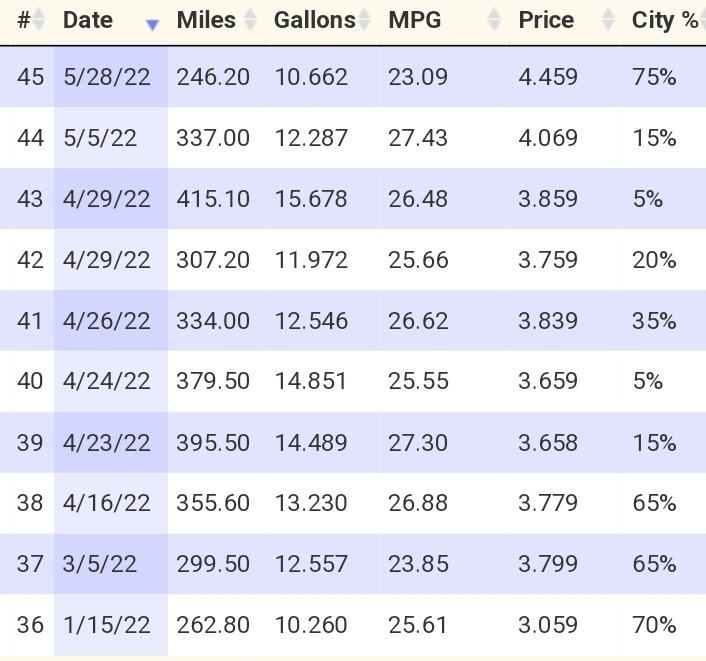Click the Gallons column header text

point(314,19)
